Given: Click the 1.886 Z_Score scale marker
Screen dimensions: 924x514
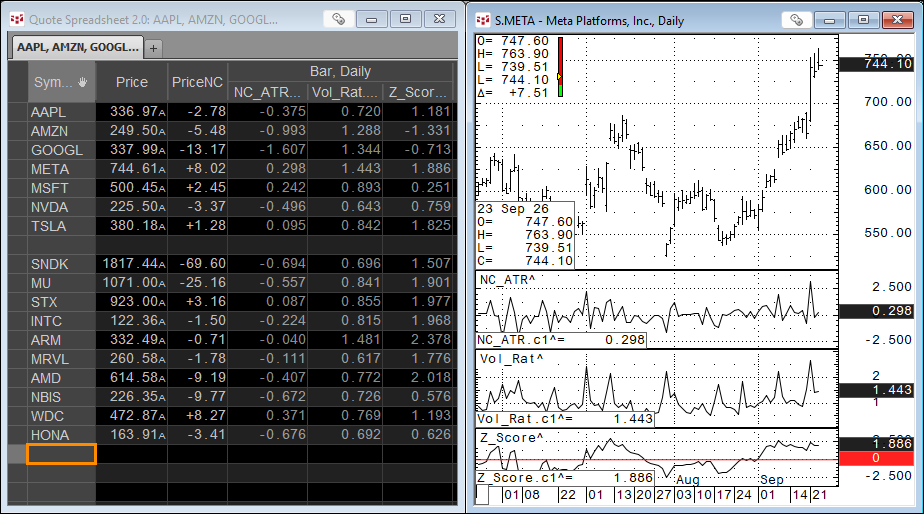Looking at the screenshot, I should coord(876,444).
